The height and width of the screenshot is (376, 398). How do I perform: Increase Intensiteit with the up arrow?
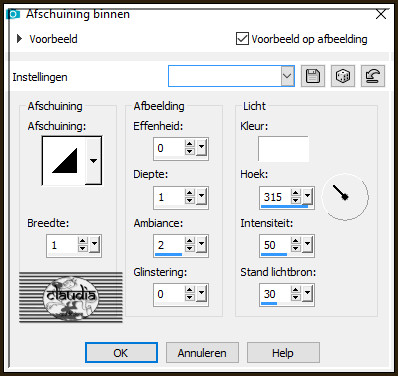296,241
